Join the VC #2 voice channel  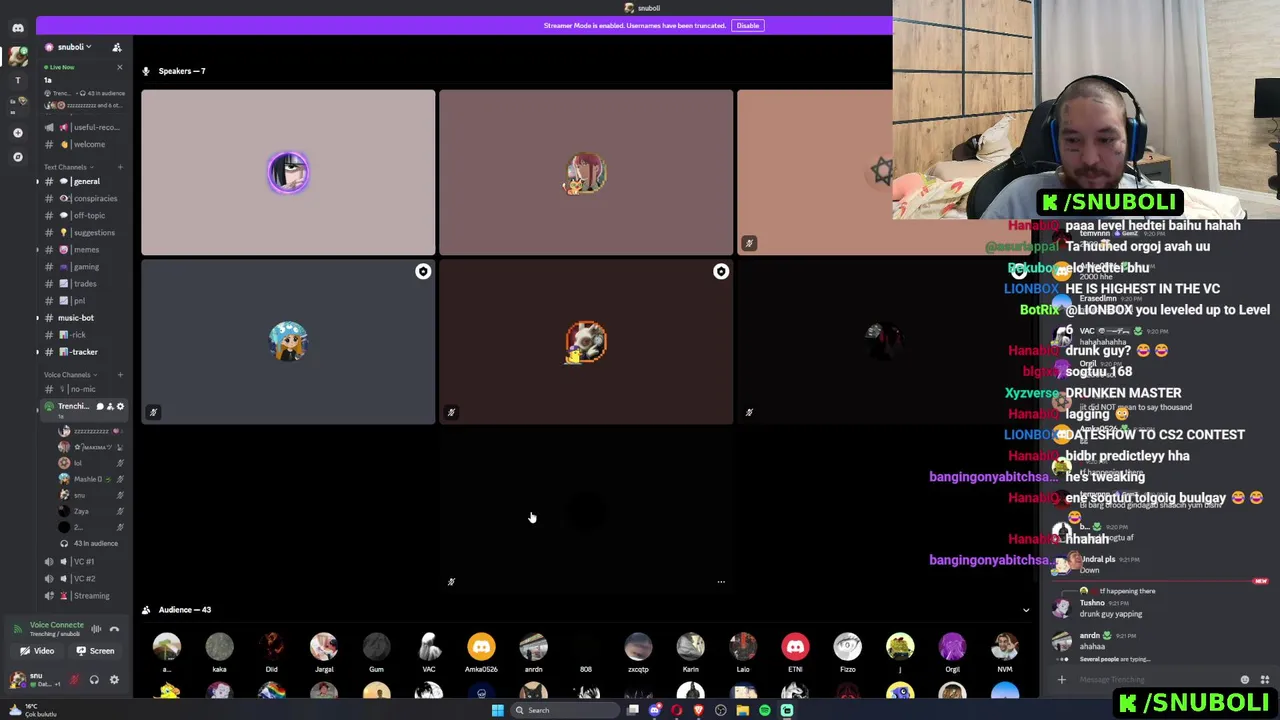point(84,578)
